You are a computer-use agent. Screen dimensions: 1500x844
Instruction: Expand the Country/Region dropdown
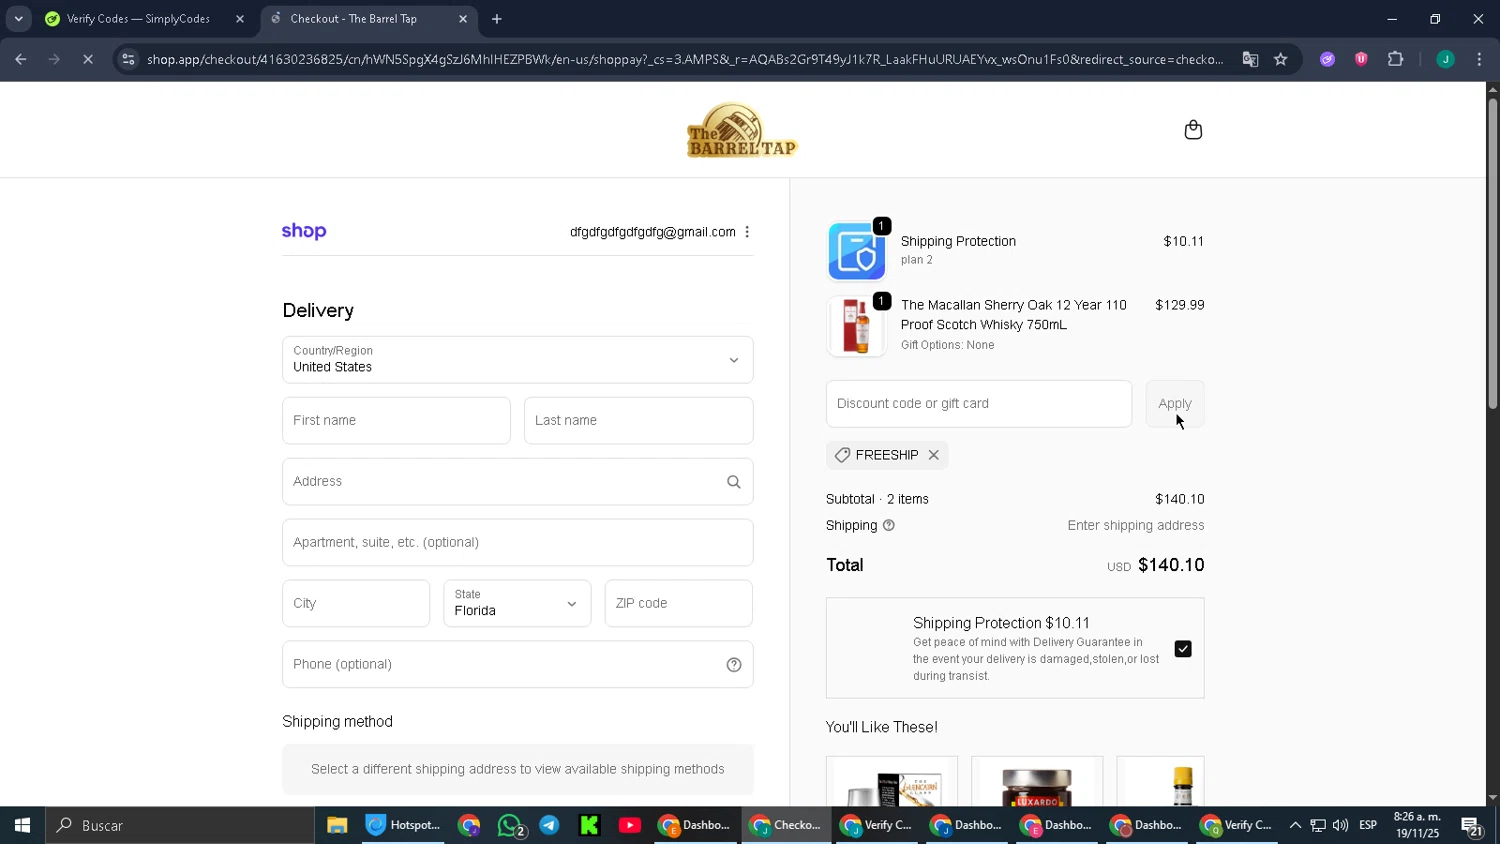point(518,360)
